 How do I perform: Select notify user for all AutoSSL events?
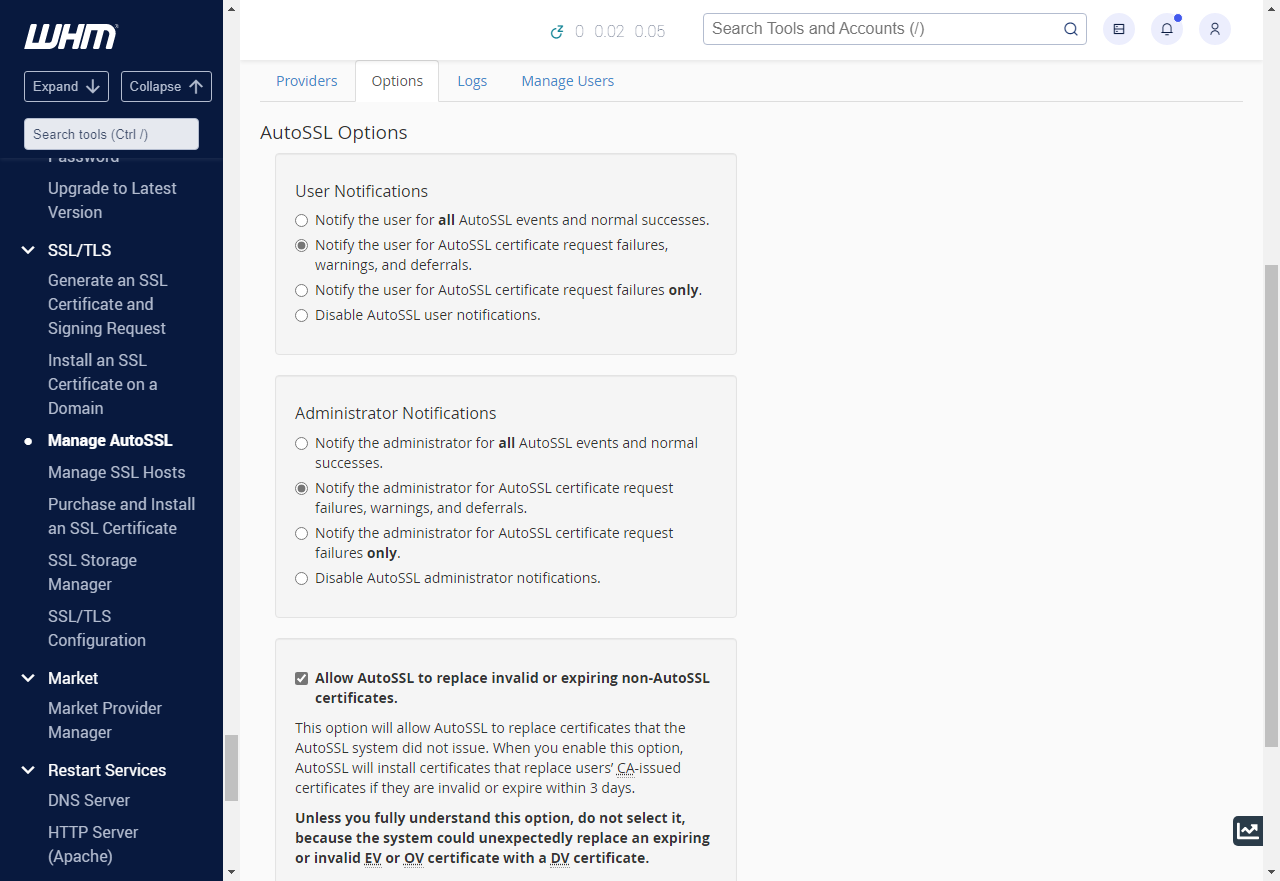[301, 220]
